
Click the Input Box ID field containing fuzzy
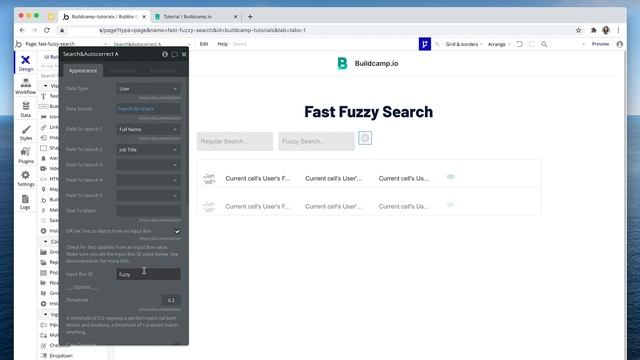[148, 274]
